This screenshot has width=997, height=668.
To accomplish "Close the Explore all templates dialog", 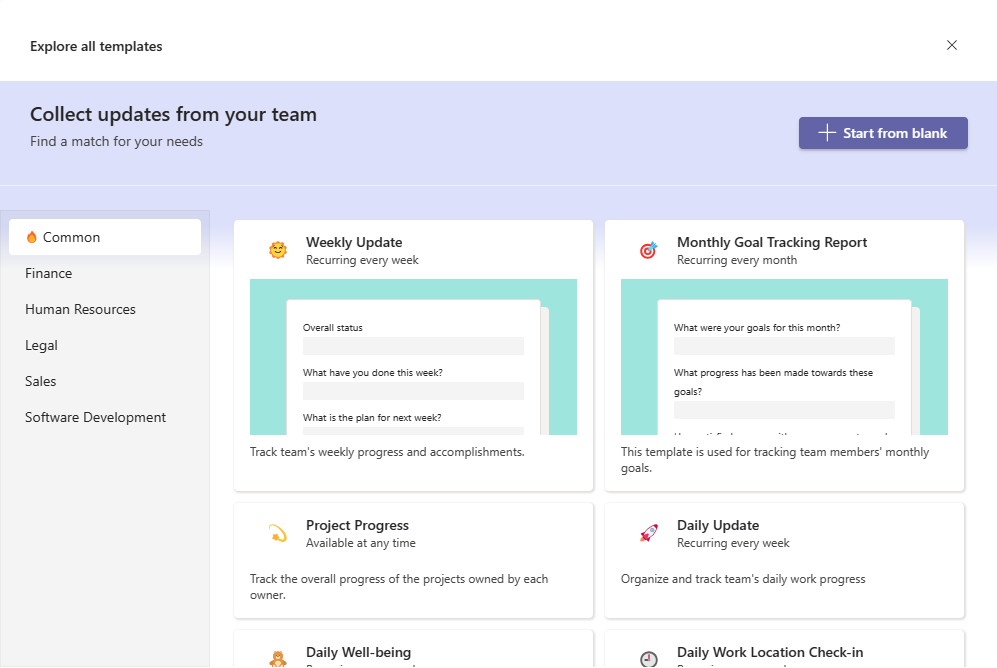I will coord(952,45).
